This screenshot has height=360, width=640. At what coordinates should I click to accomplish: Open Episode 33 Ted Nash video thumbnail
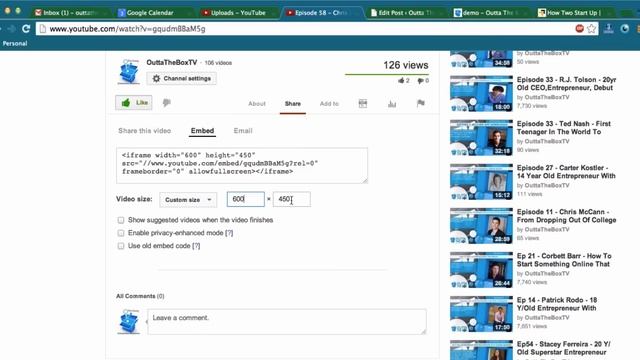click(481, 138)
